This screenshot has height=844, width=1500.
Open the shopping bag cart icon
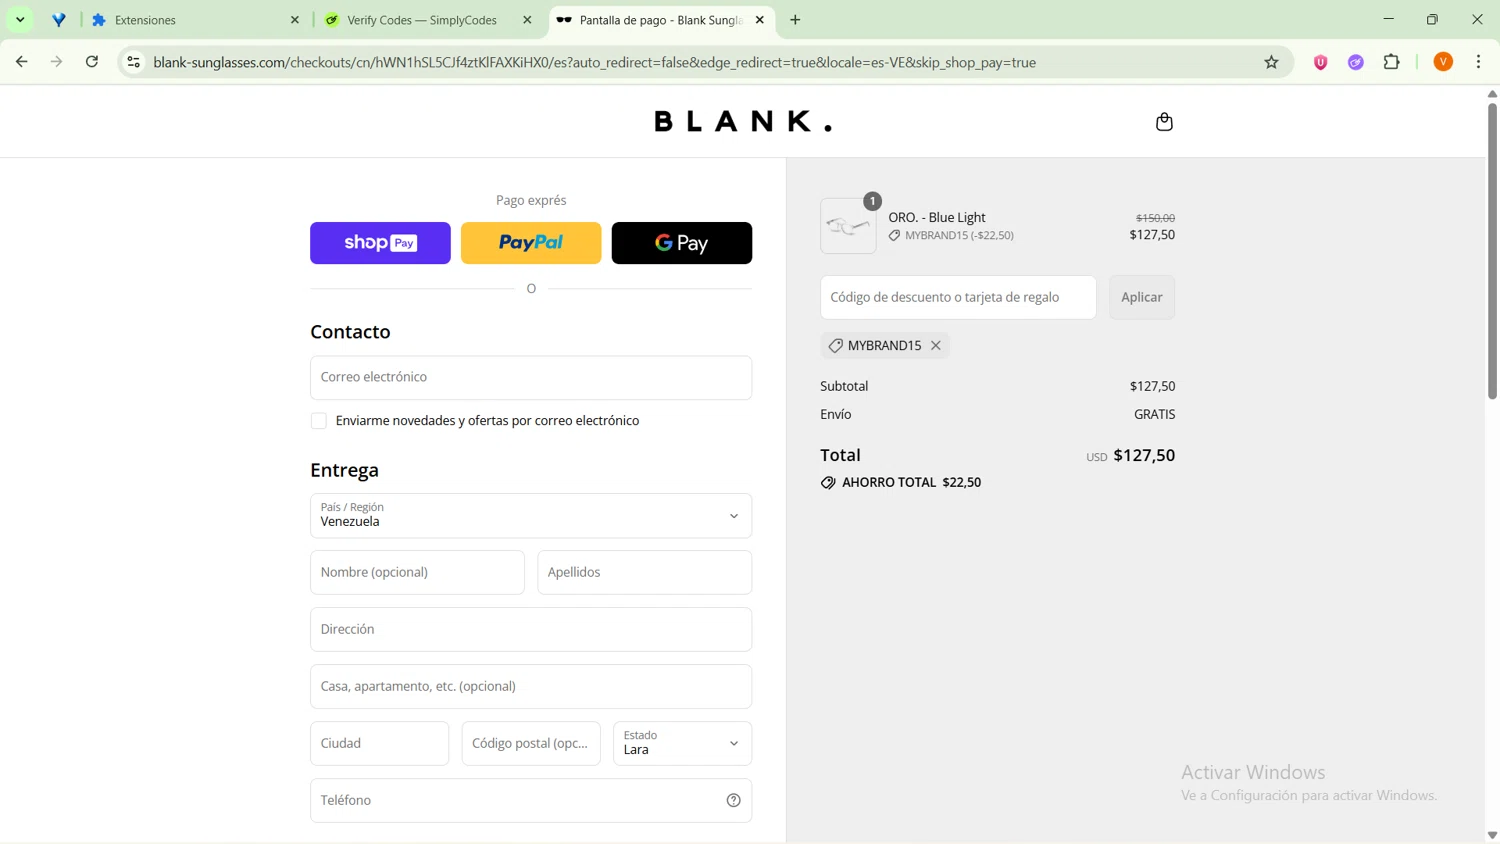click(1164, 122)
